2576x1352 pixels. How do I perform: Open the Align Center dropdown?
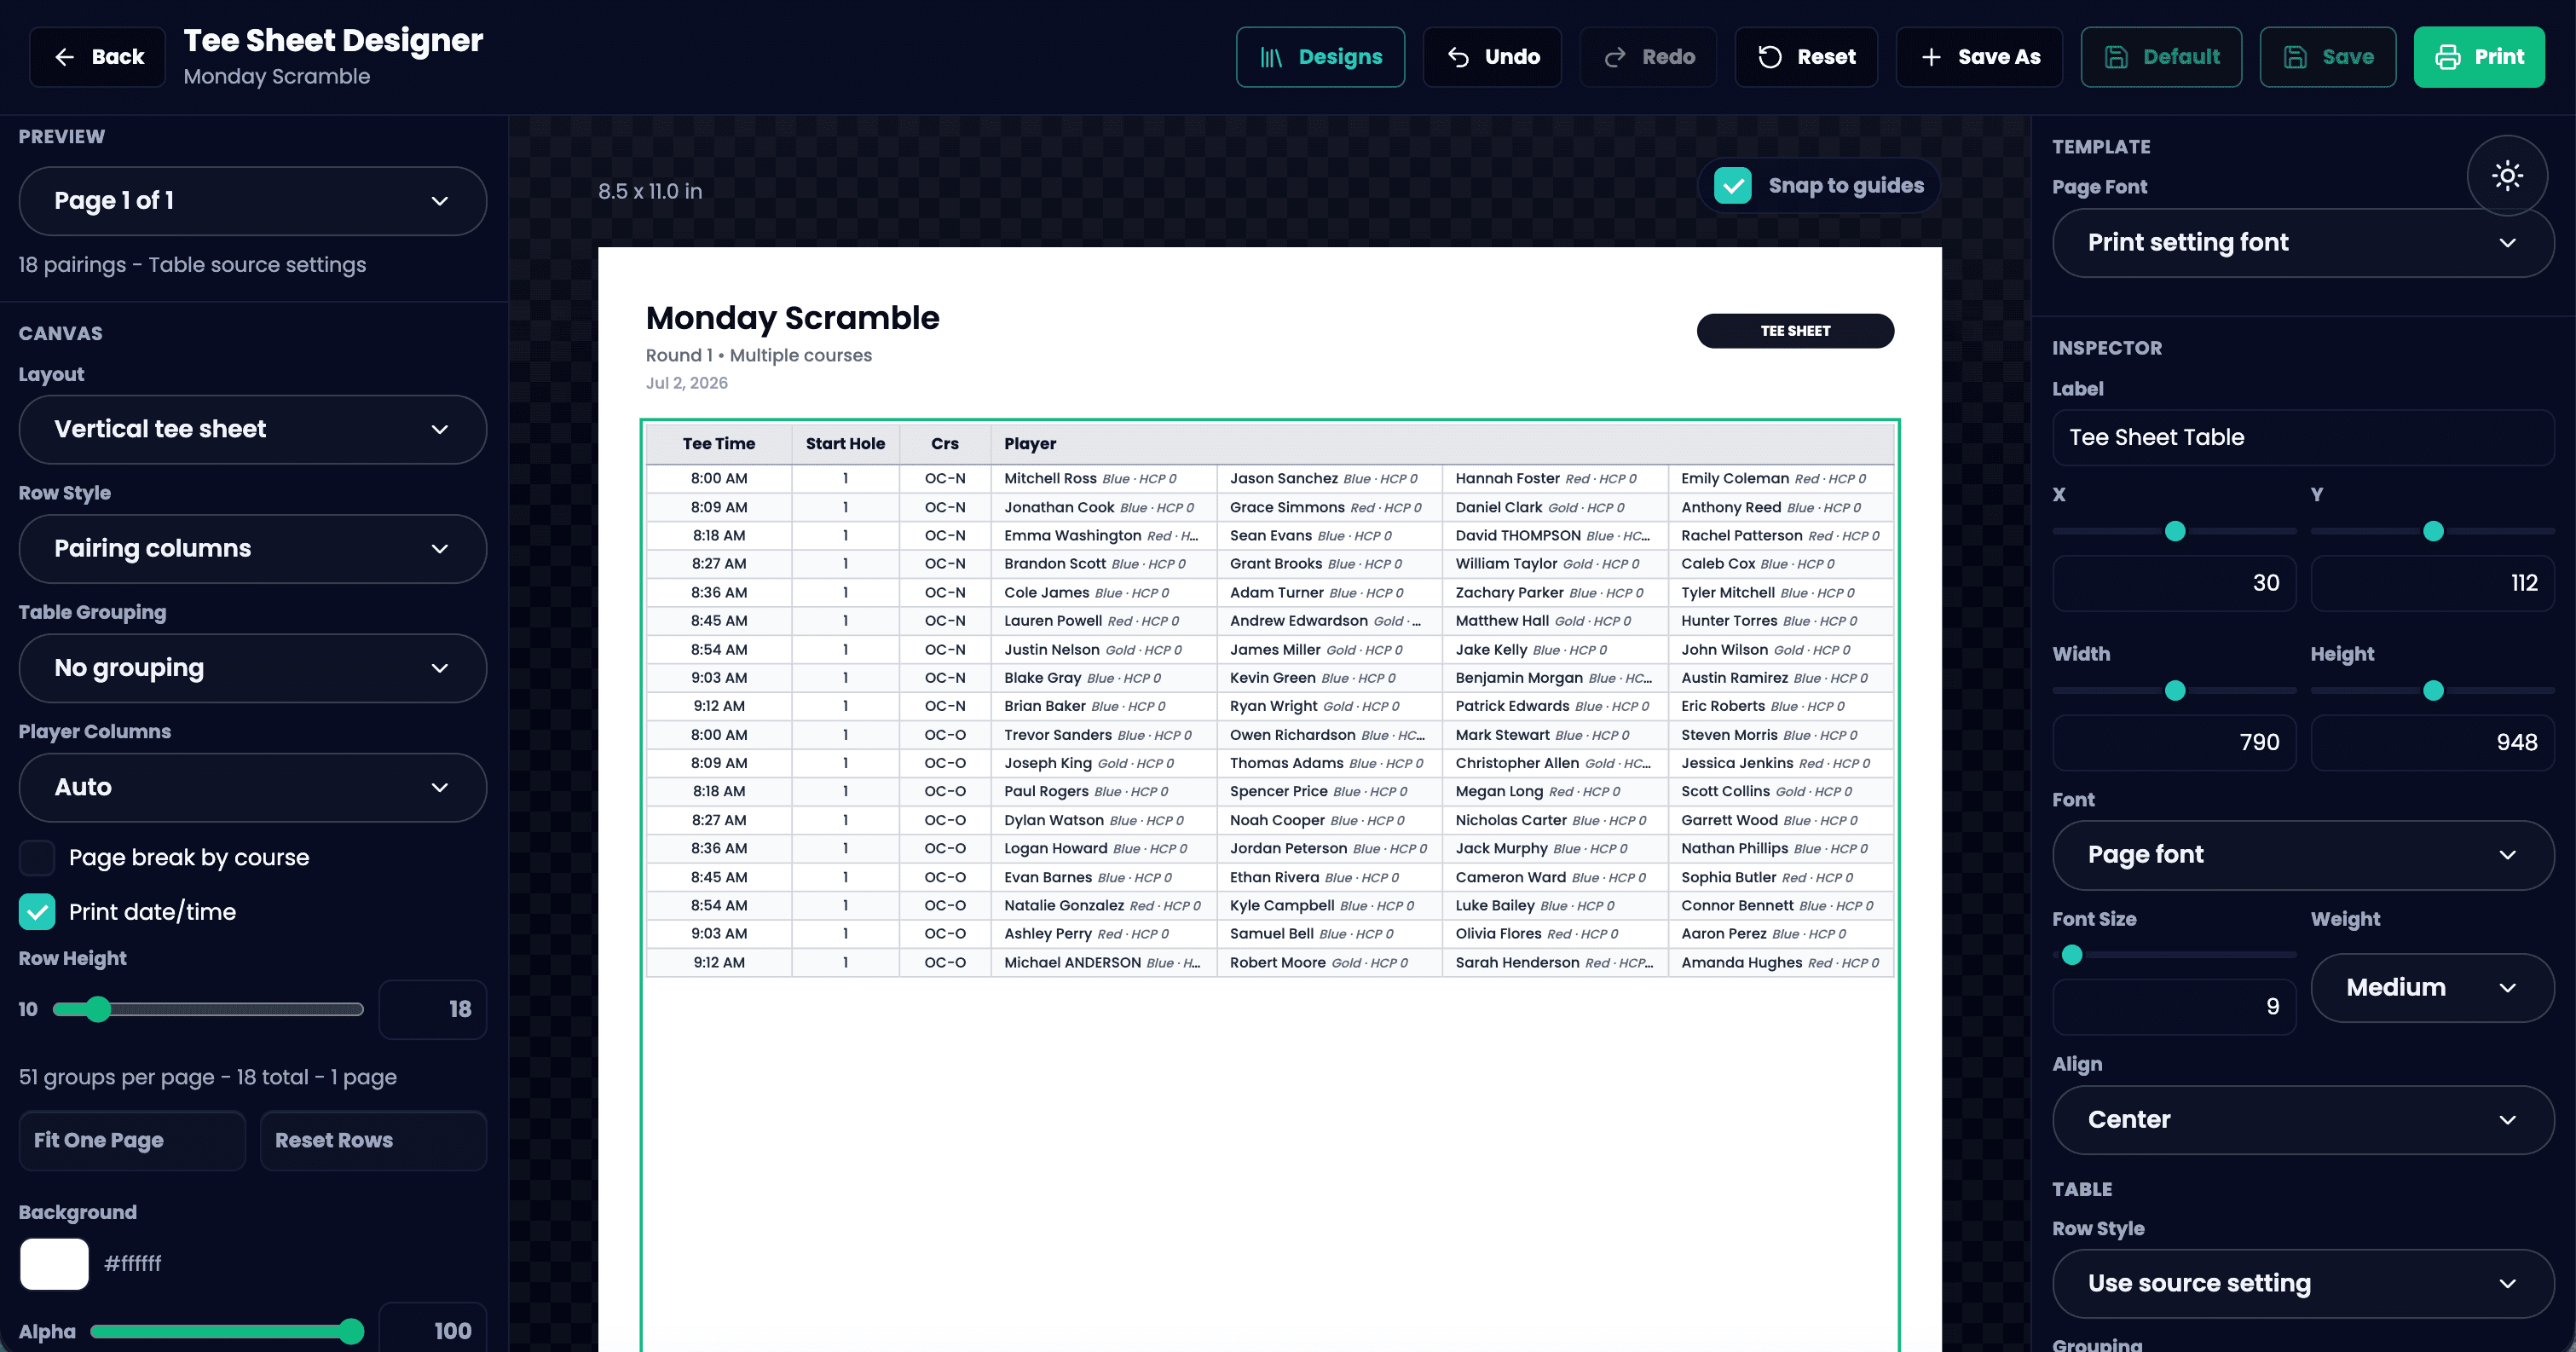(x=2303, y=1120)
